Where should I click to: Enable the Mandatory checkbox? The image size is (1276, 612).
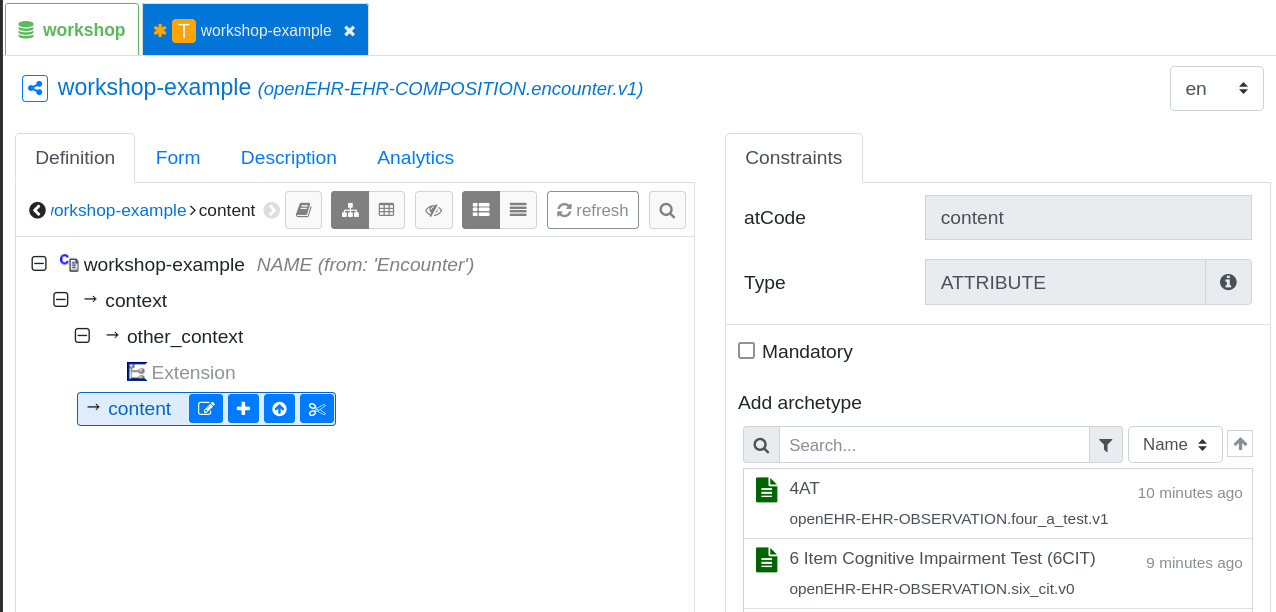(x=746, y=351)
